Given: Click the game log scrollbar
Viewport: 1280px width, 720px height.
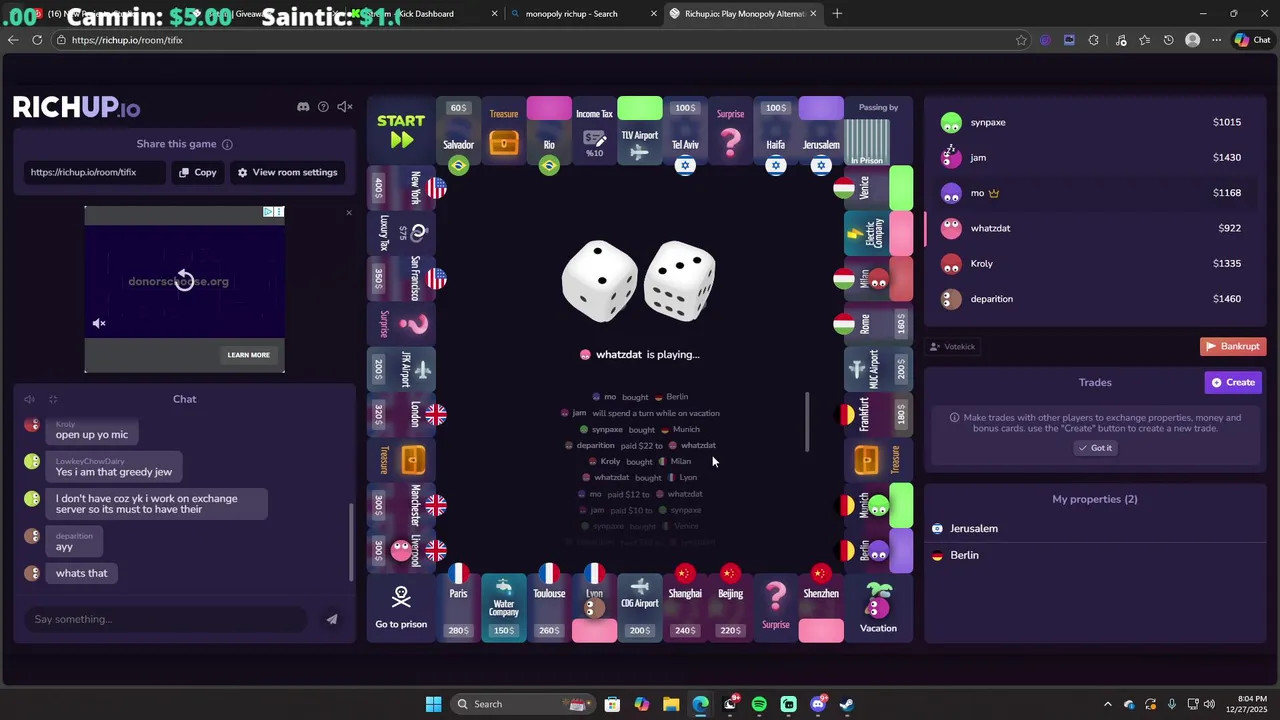Looking at the screenshot, I should [807, 420].
